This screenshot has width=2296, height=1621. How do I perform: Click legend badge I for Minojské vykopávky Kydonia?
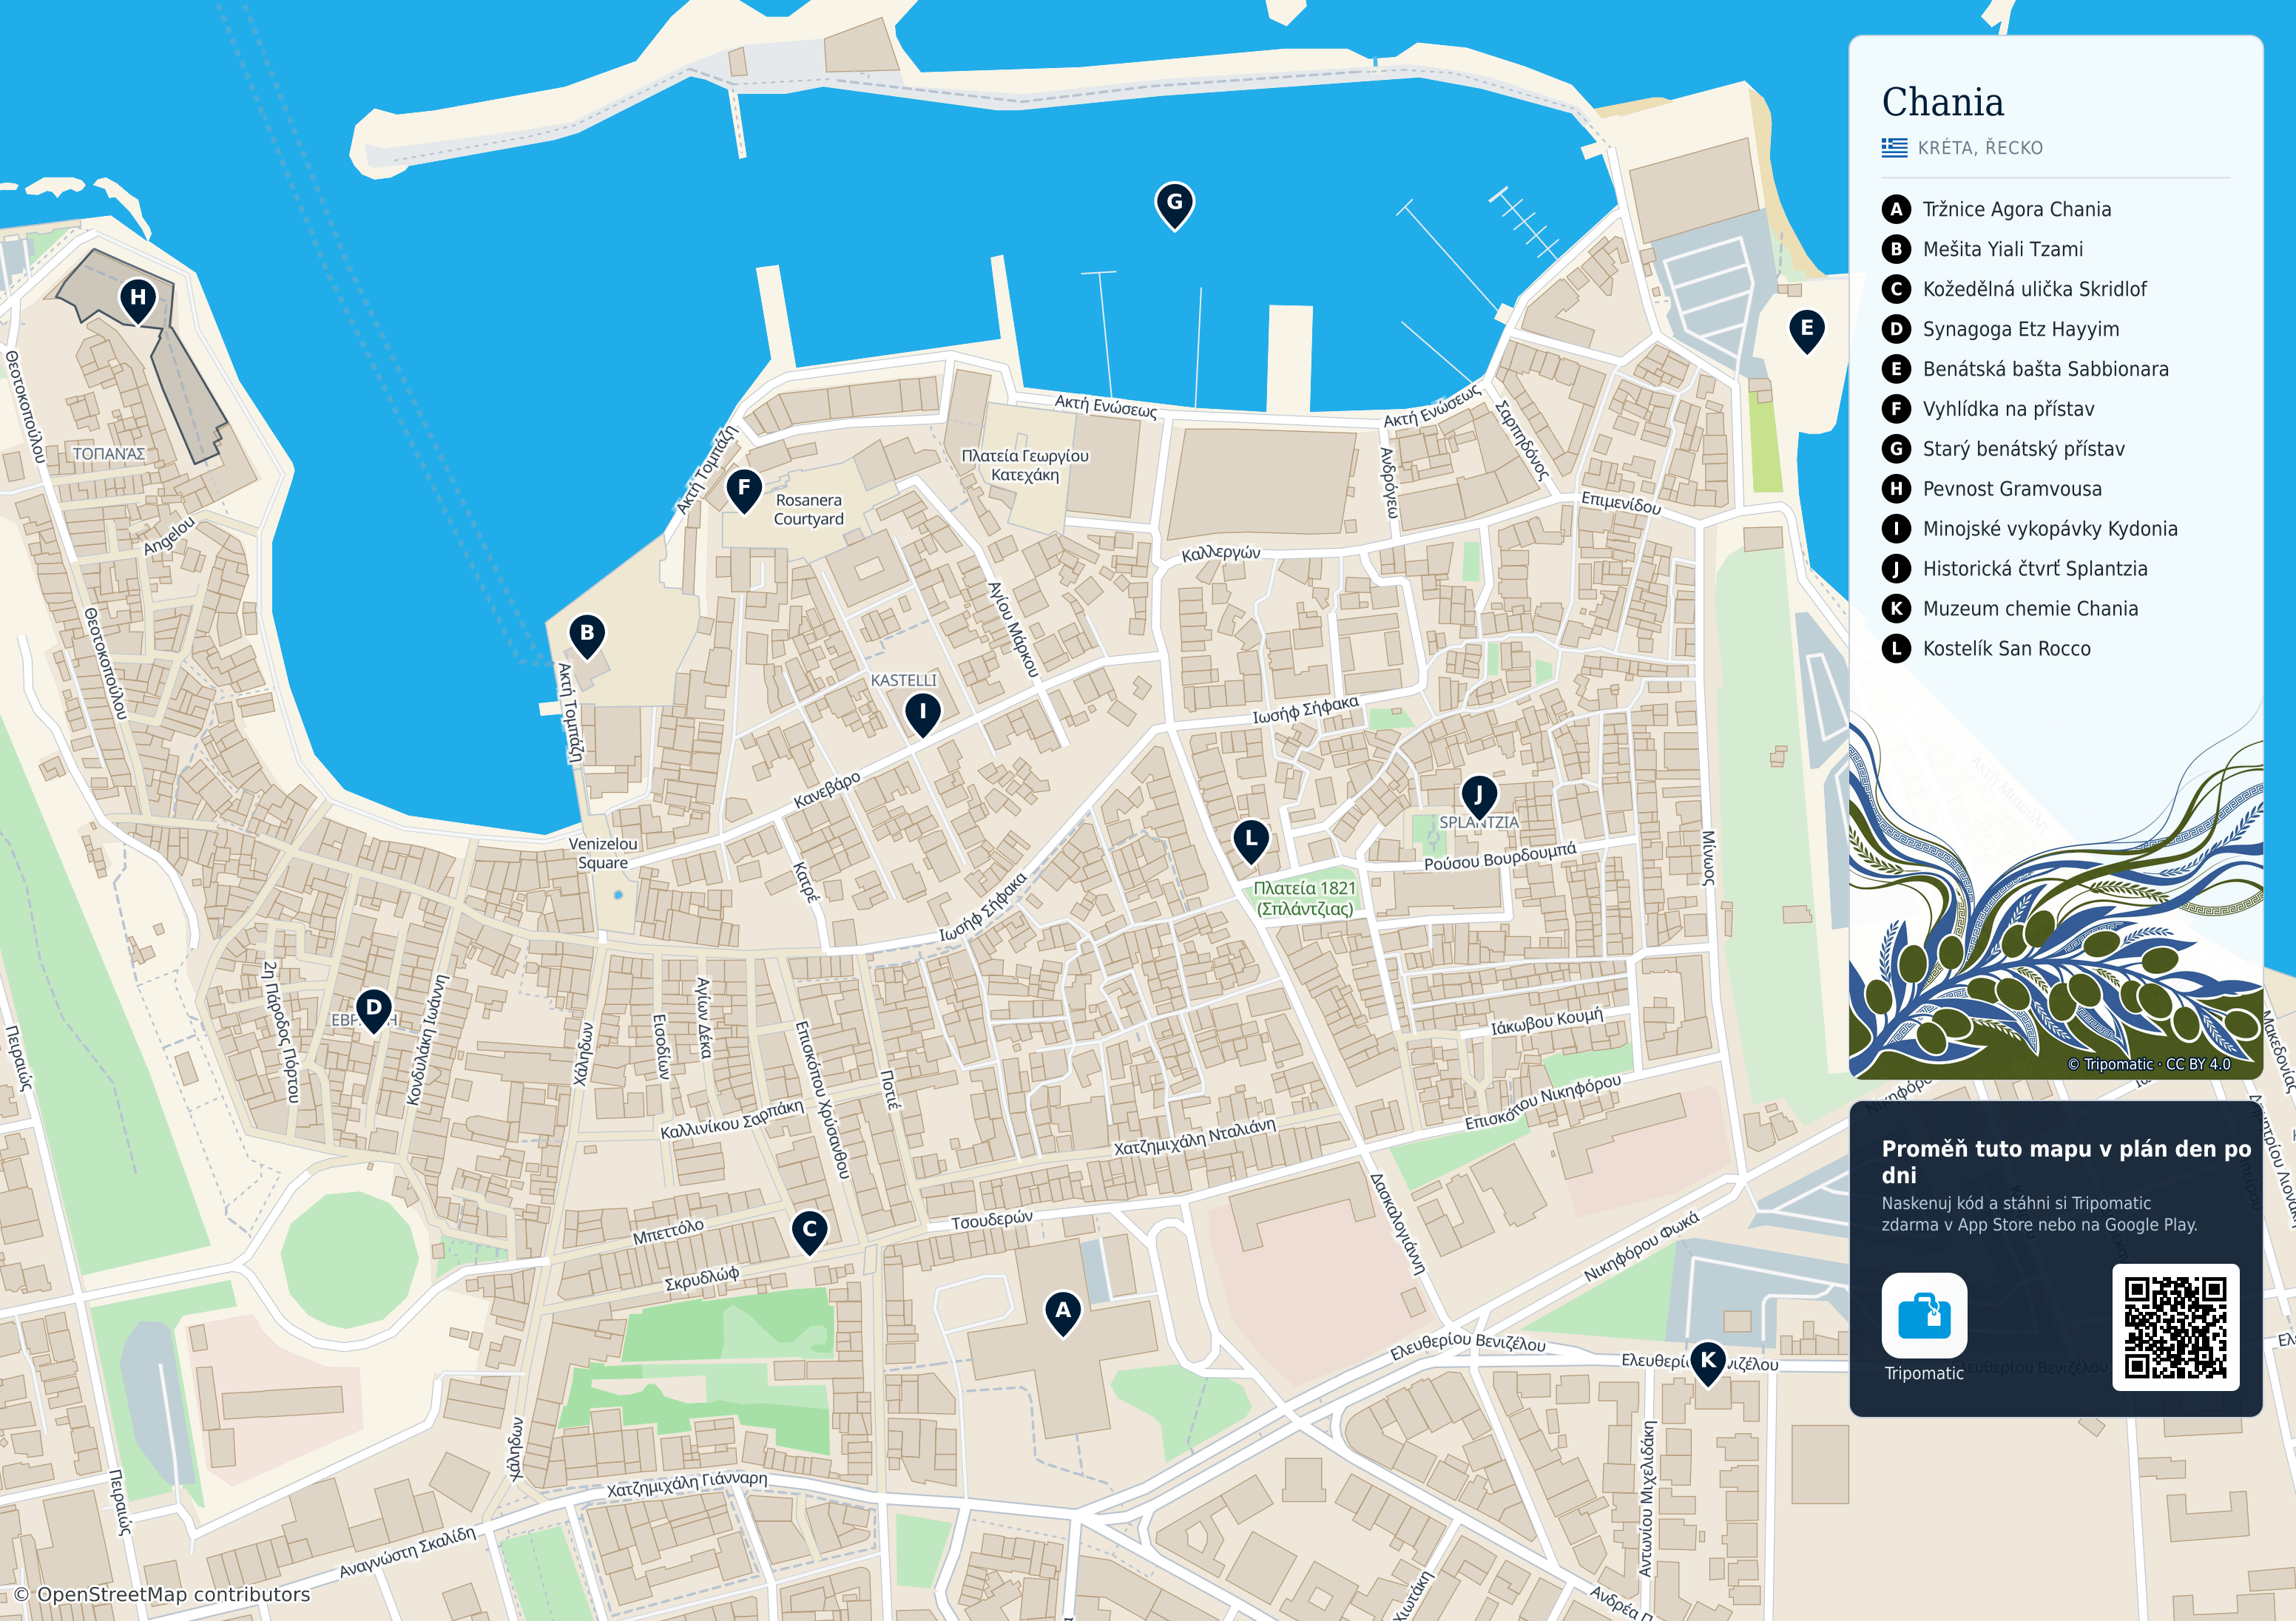click(x=1896, y=529)
